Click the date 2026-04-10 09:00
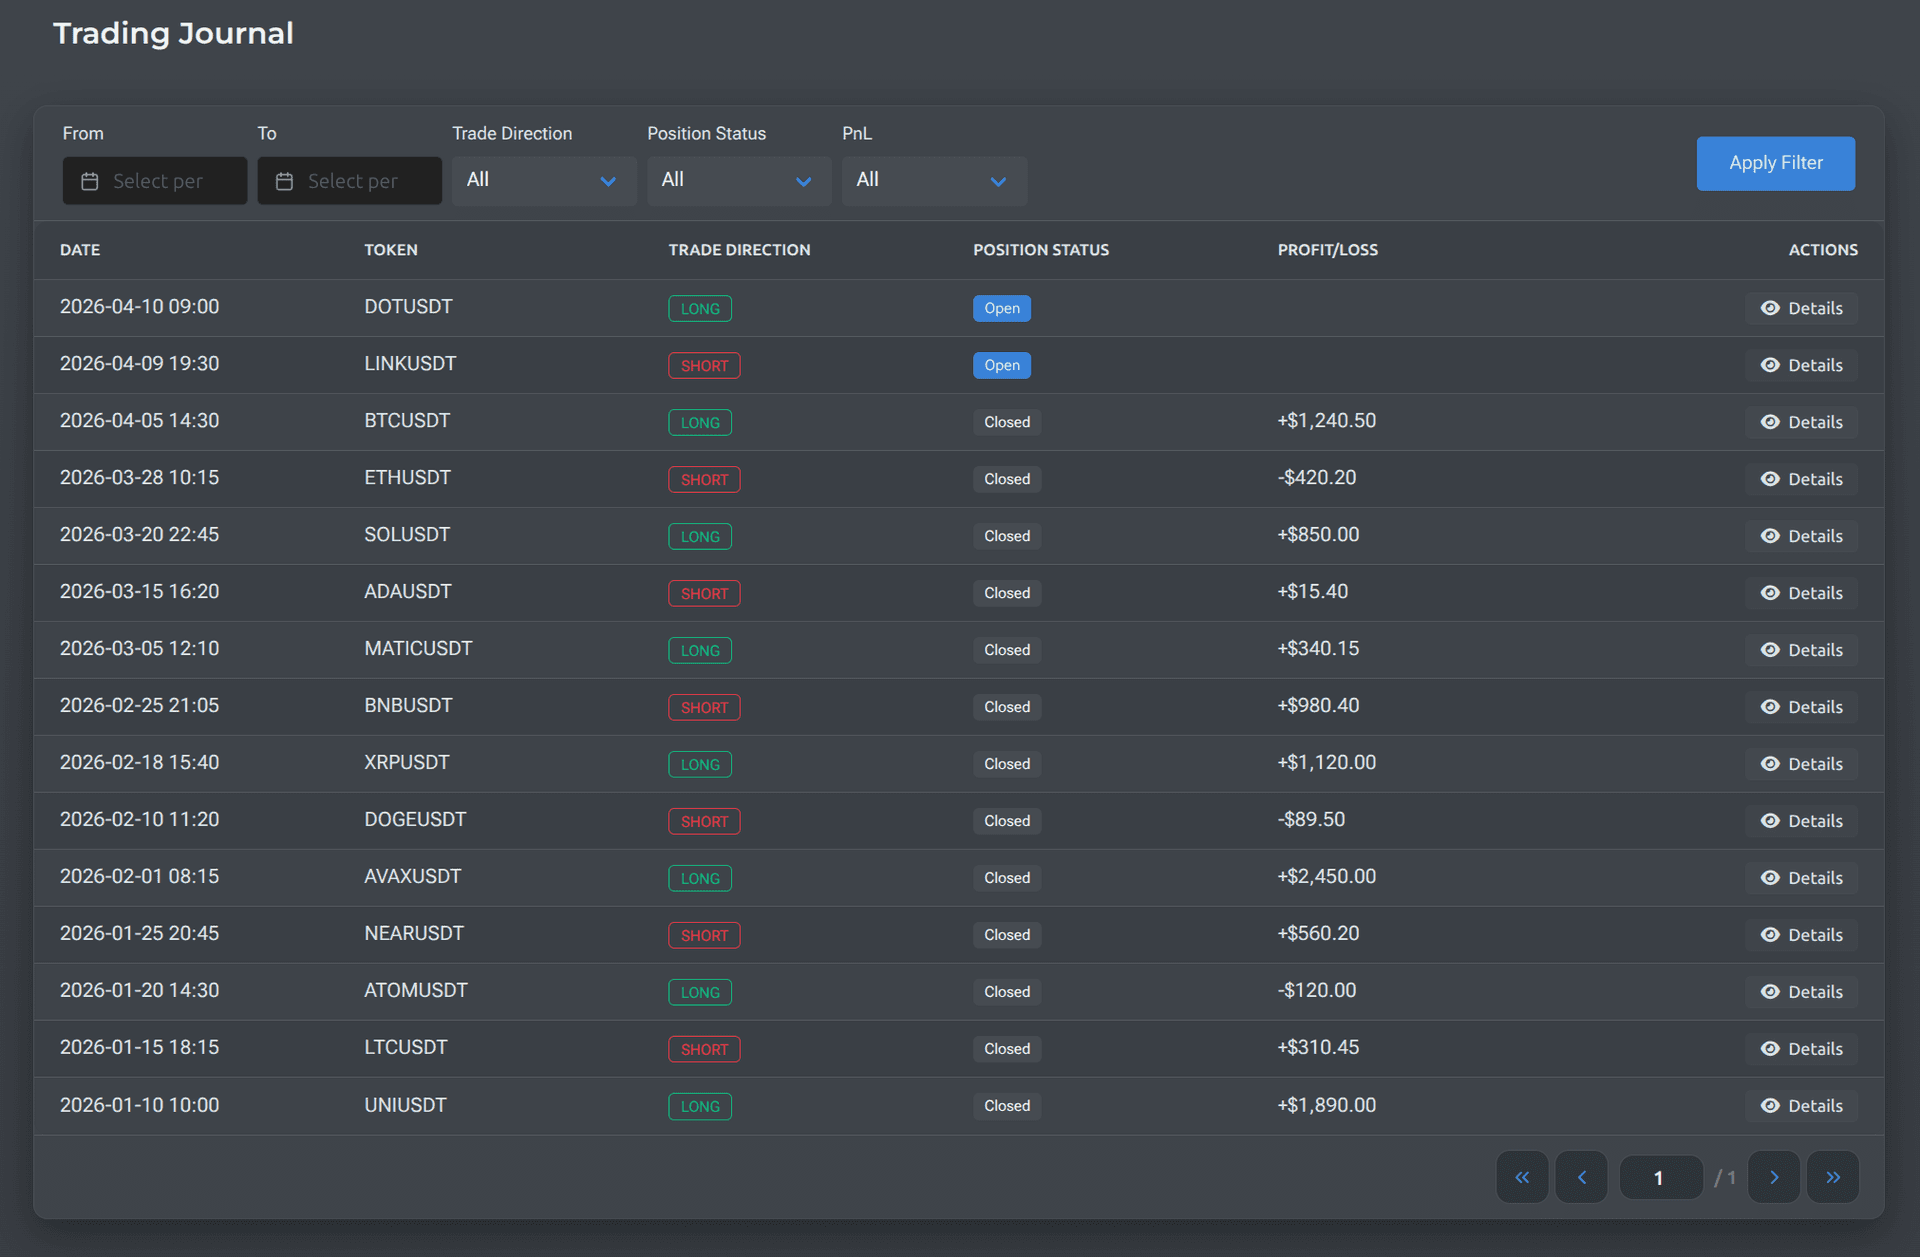 pyautogui.click(x=139, y=307)
